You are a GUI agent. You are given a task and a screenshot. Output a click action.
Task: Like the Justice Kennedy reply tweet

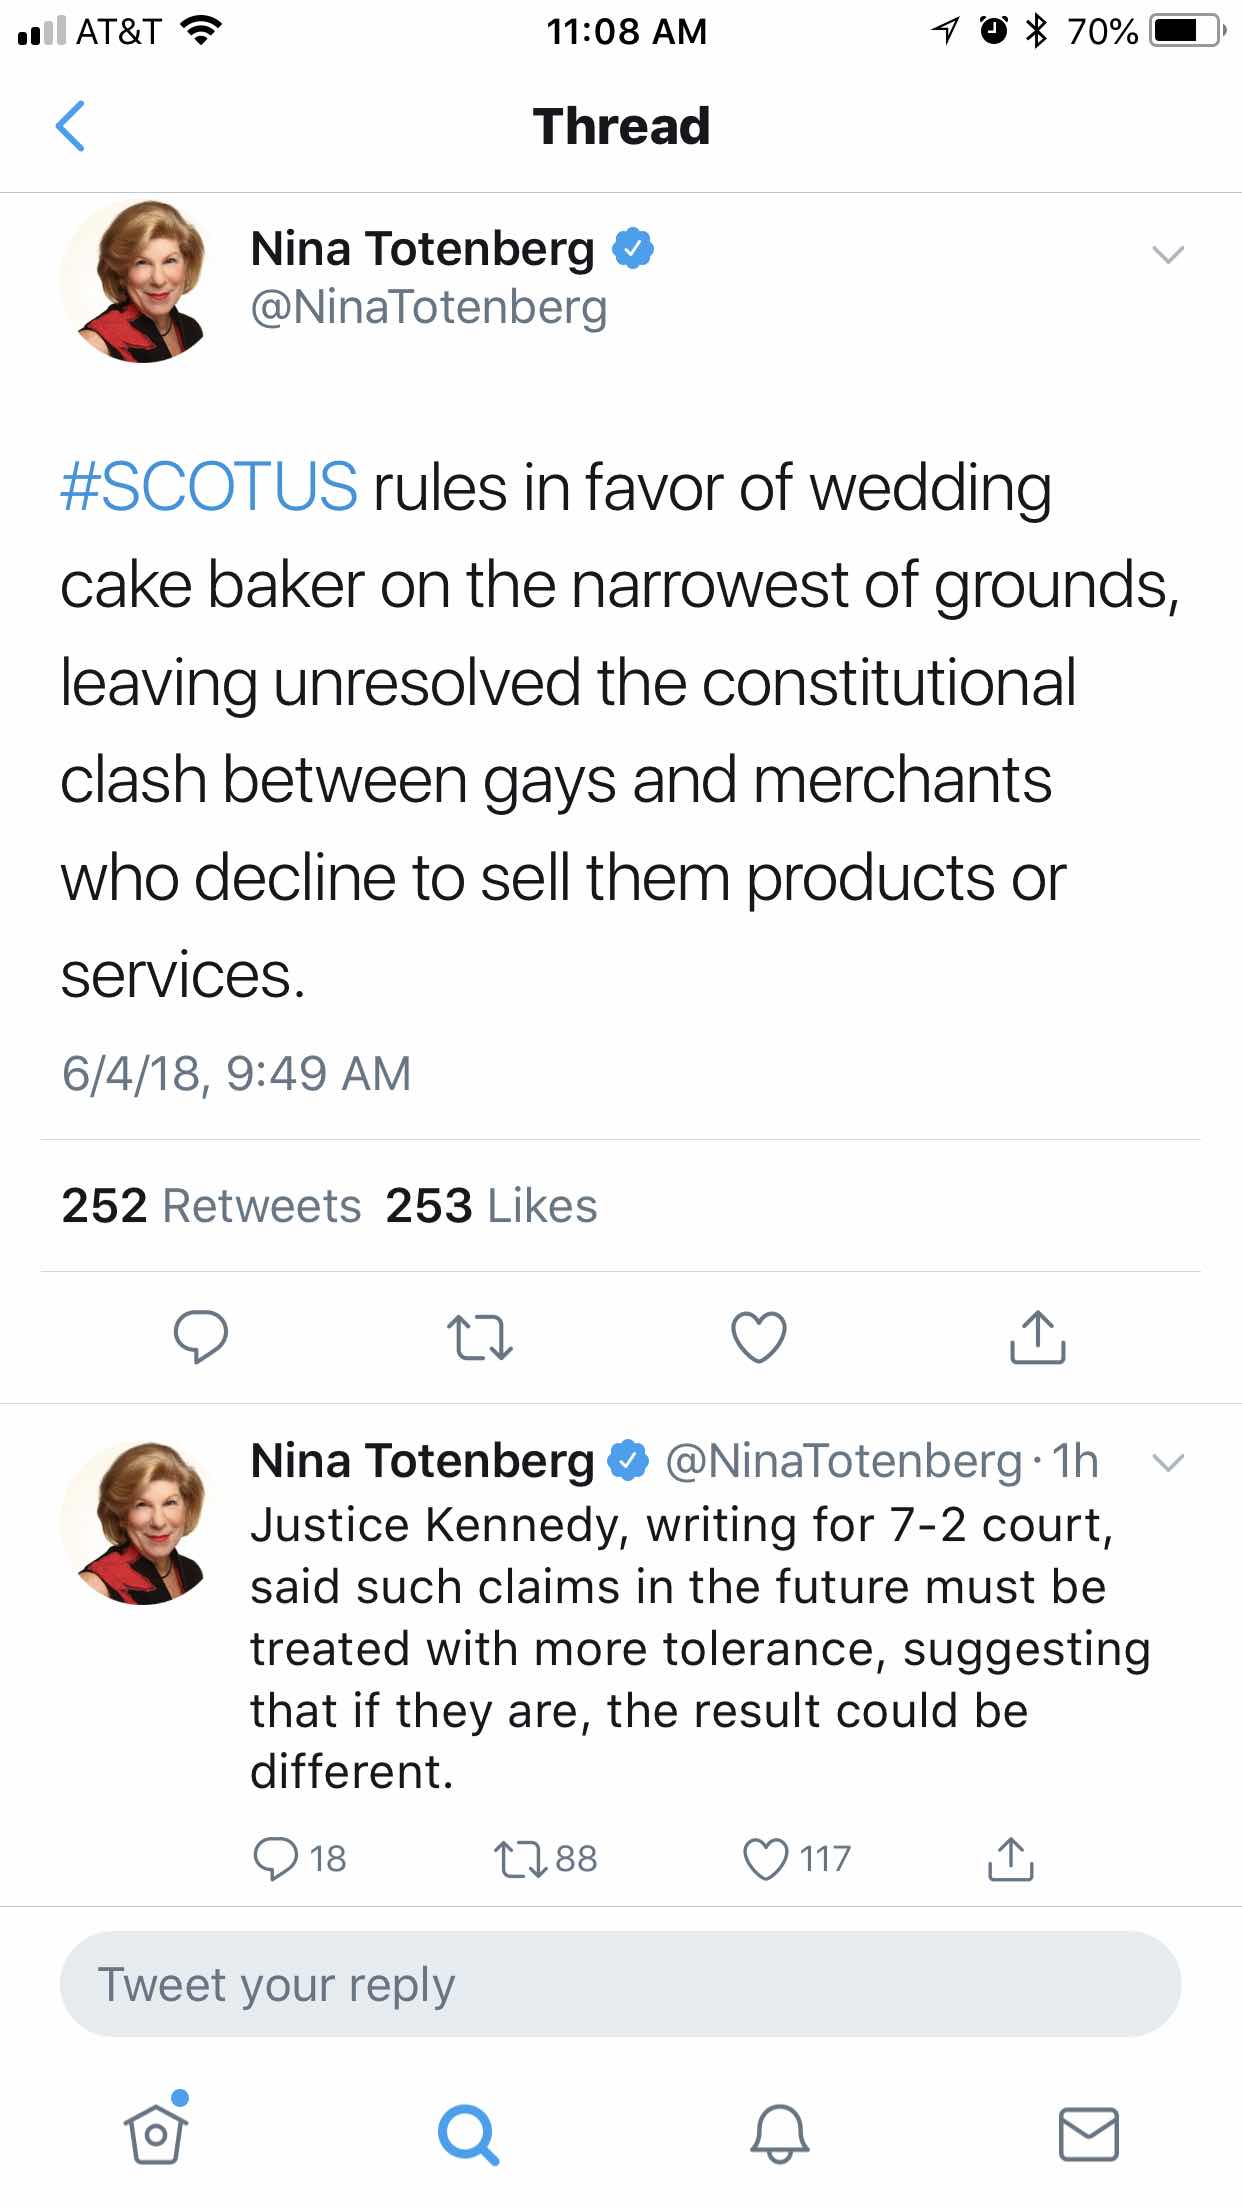tap(766, 1859)
